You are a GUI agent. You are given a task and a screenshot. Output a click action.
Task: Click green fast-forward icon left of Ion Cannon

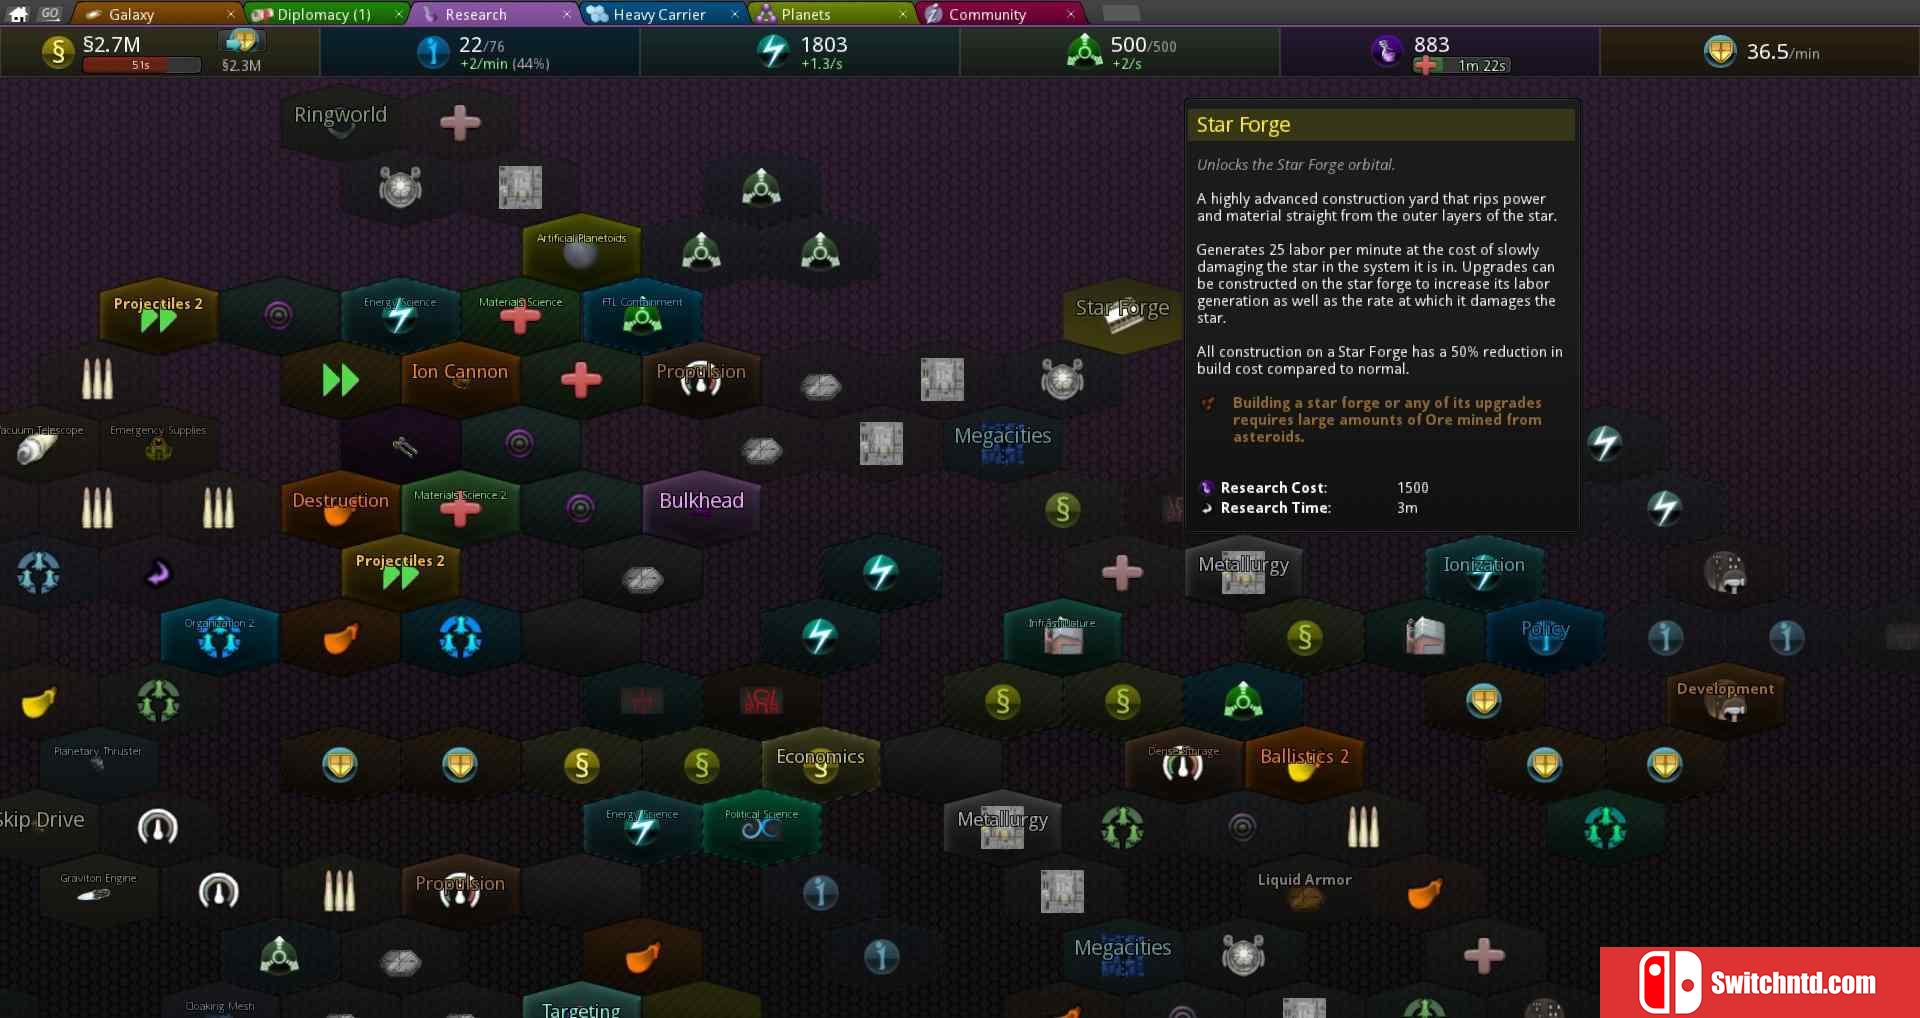click(x=340, y=379)
